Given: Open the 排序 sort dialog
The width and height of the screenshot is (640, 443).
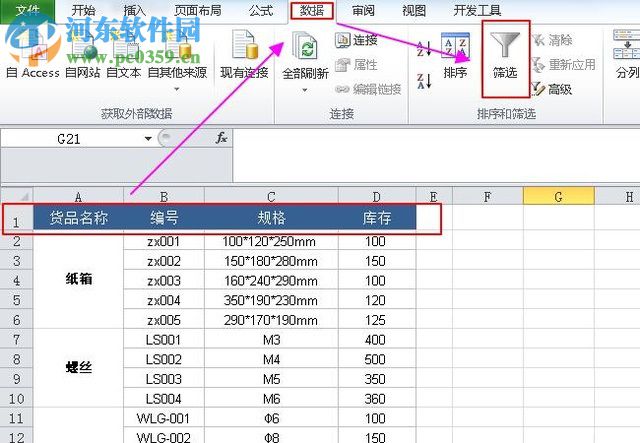Looking at the screenshot, I should point(455,55).
